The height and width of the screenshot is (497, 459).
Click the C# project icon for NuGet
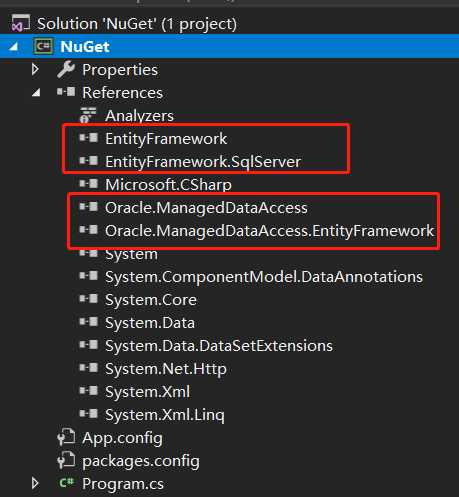pos(43,46)
